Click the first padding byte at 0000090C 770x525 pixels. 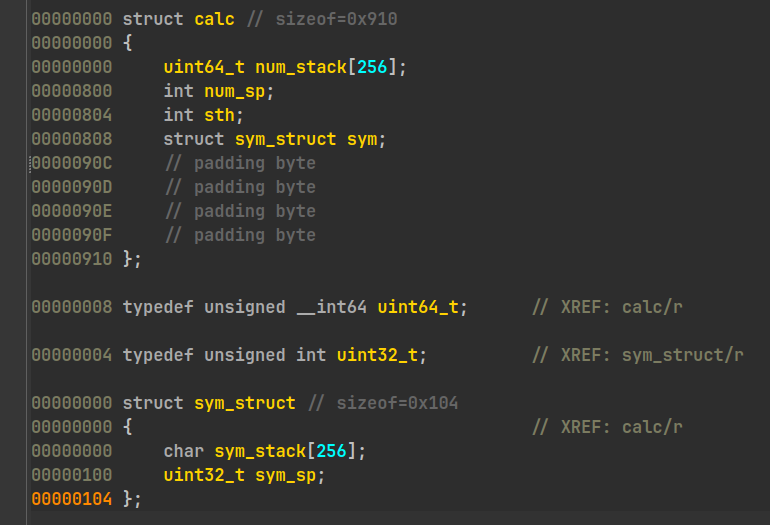click(240, 163)
